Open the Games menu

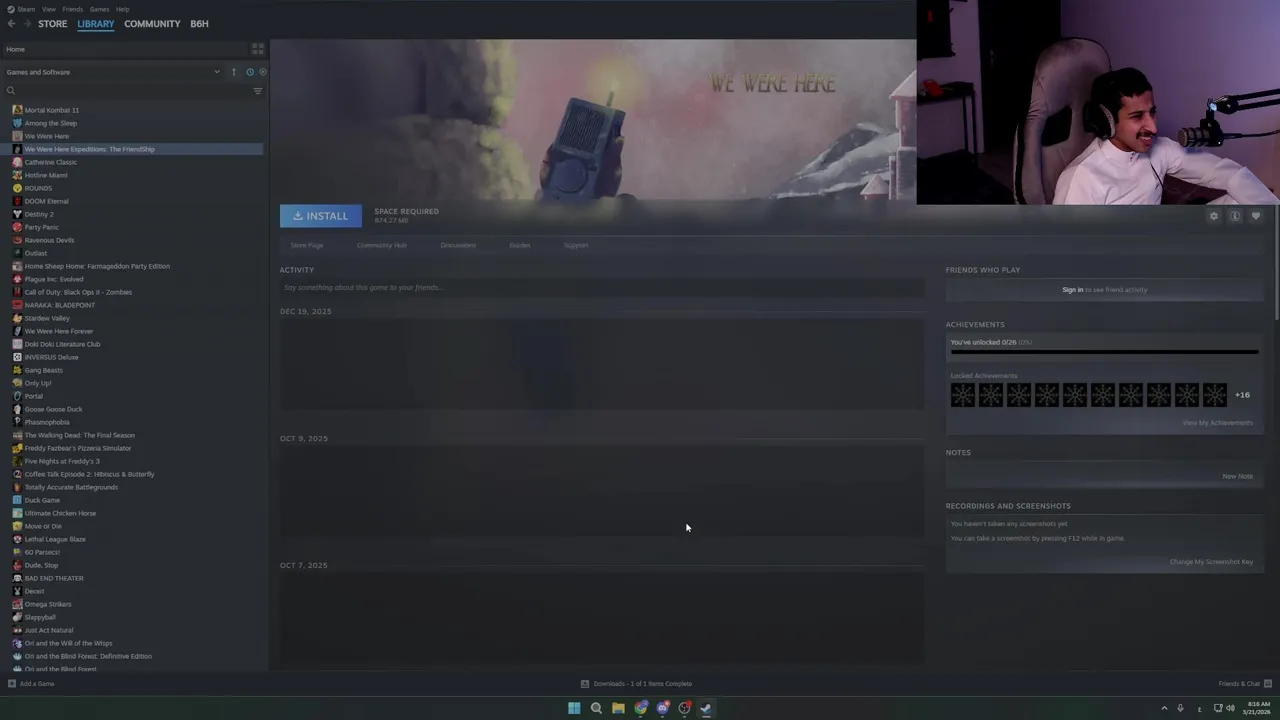pos(99,9)
